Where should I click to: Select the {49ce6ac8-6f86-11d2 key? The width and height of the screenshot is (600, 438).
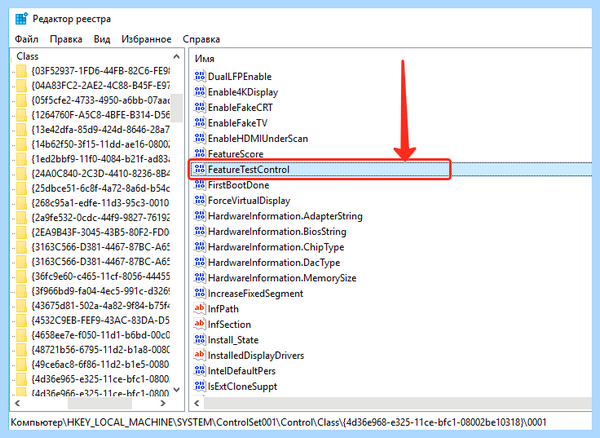(101, 364)
